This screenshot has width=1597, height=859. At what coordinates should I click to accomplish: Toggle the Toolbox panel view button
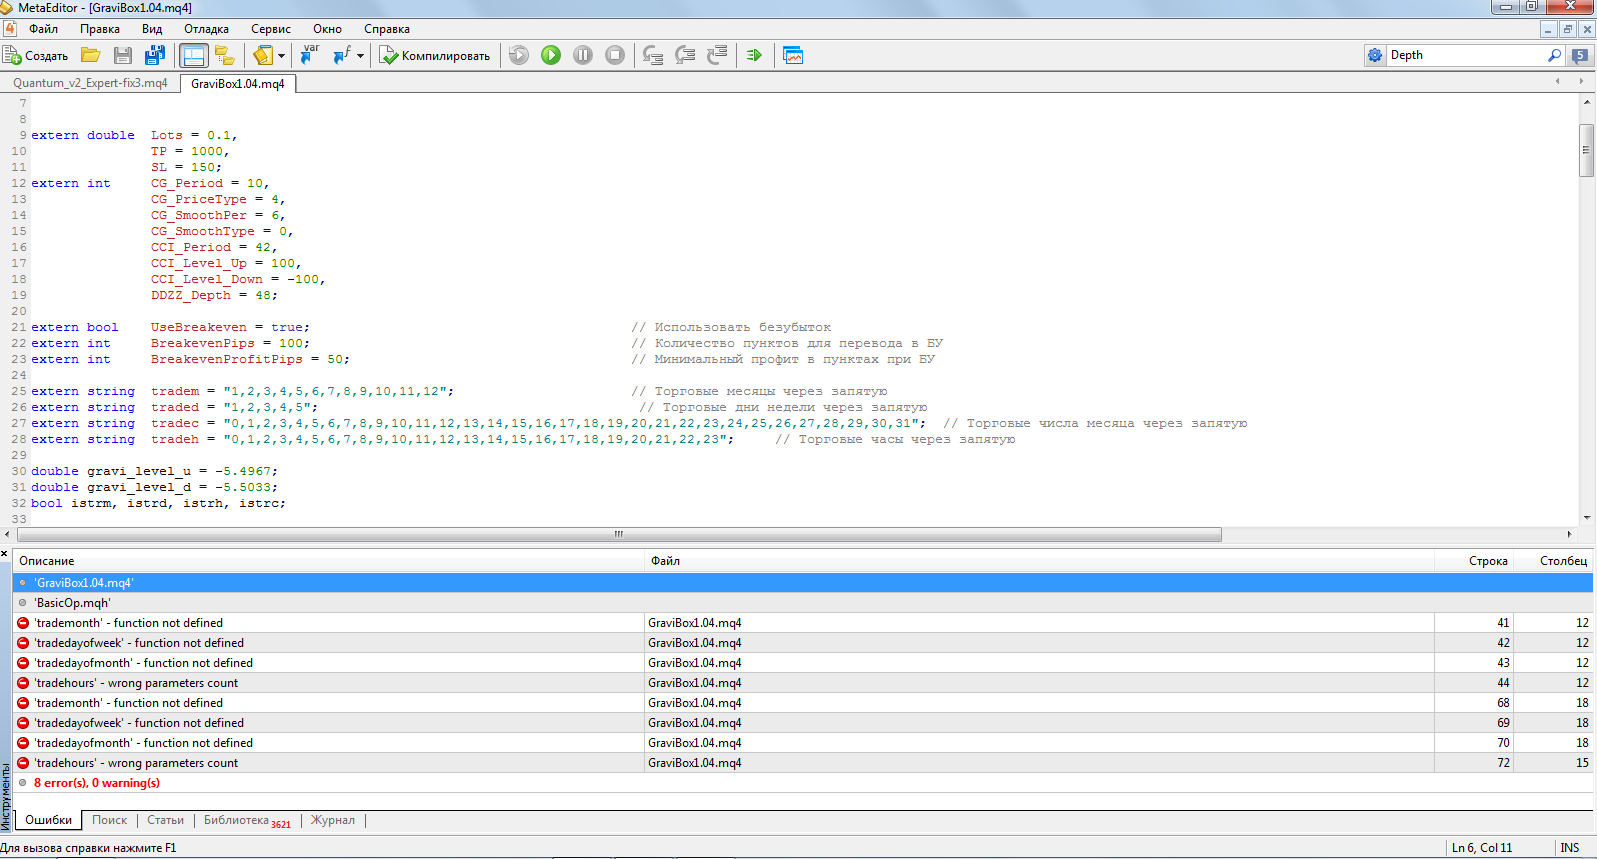pyautogui.click(x=193, y=55)
